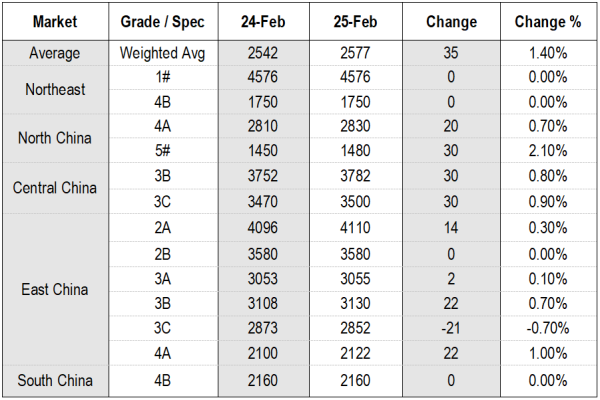Image resolution: width=600 pixels, height=400 pixels.
Task: Click the Market column header
Action: pos(56,22)
